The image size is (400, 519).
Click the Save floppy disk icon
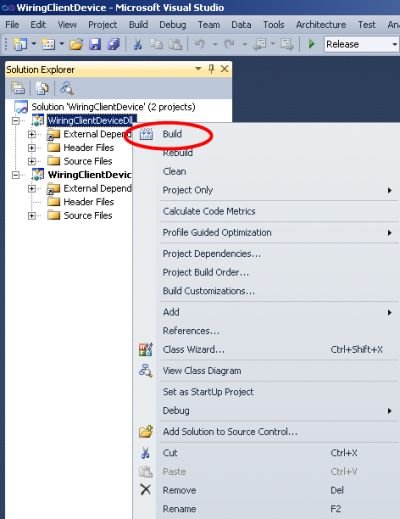pyautogui.click(x=95, y=44)
